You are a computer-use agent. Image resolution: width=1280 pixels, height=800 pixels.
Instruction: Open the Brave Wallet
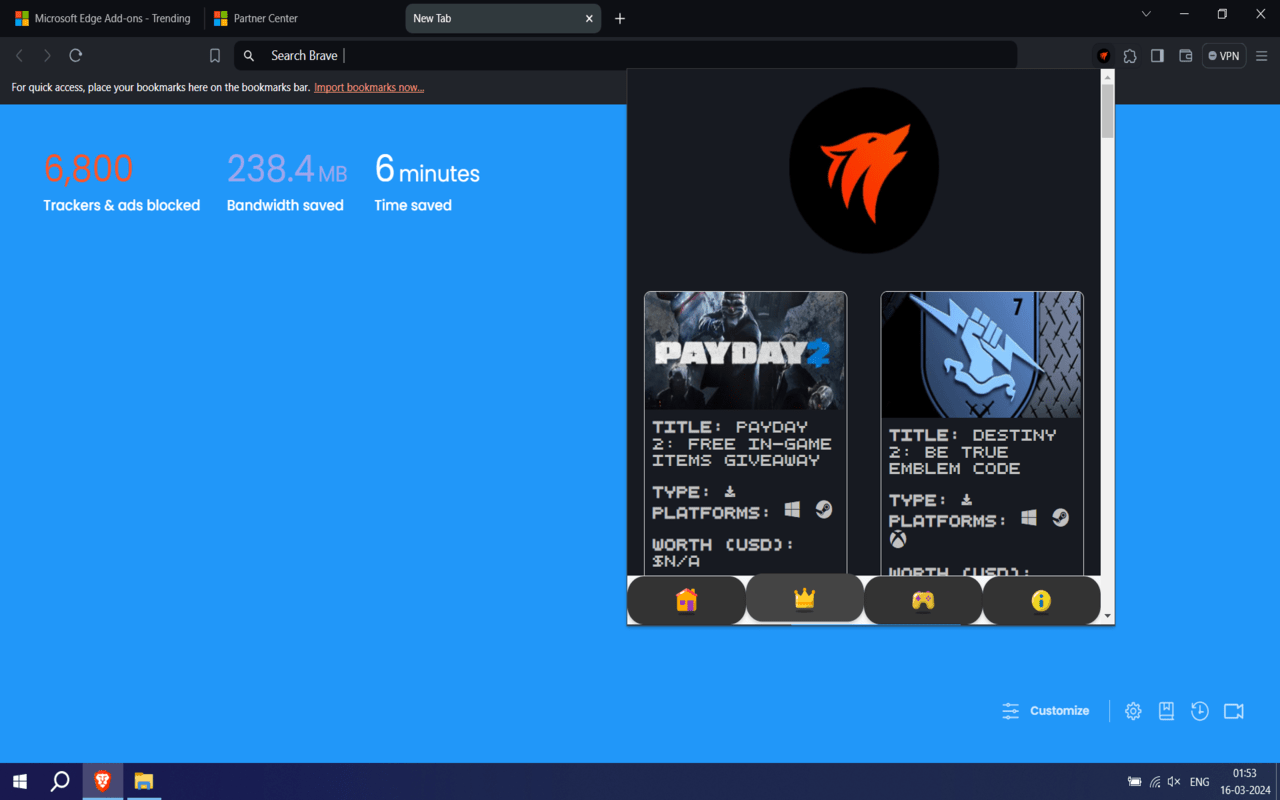[1185, 56]
